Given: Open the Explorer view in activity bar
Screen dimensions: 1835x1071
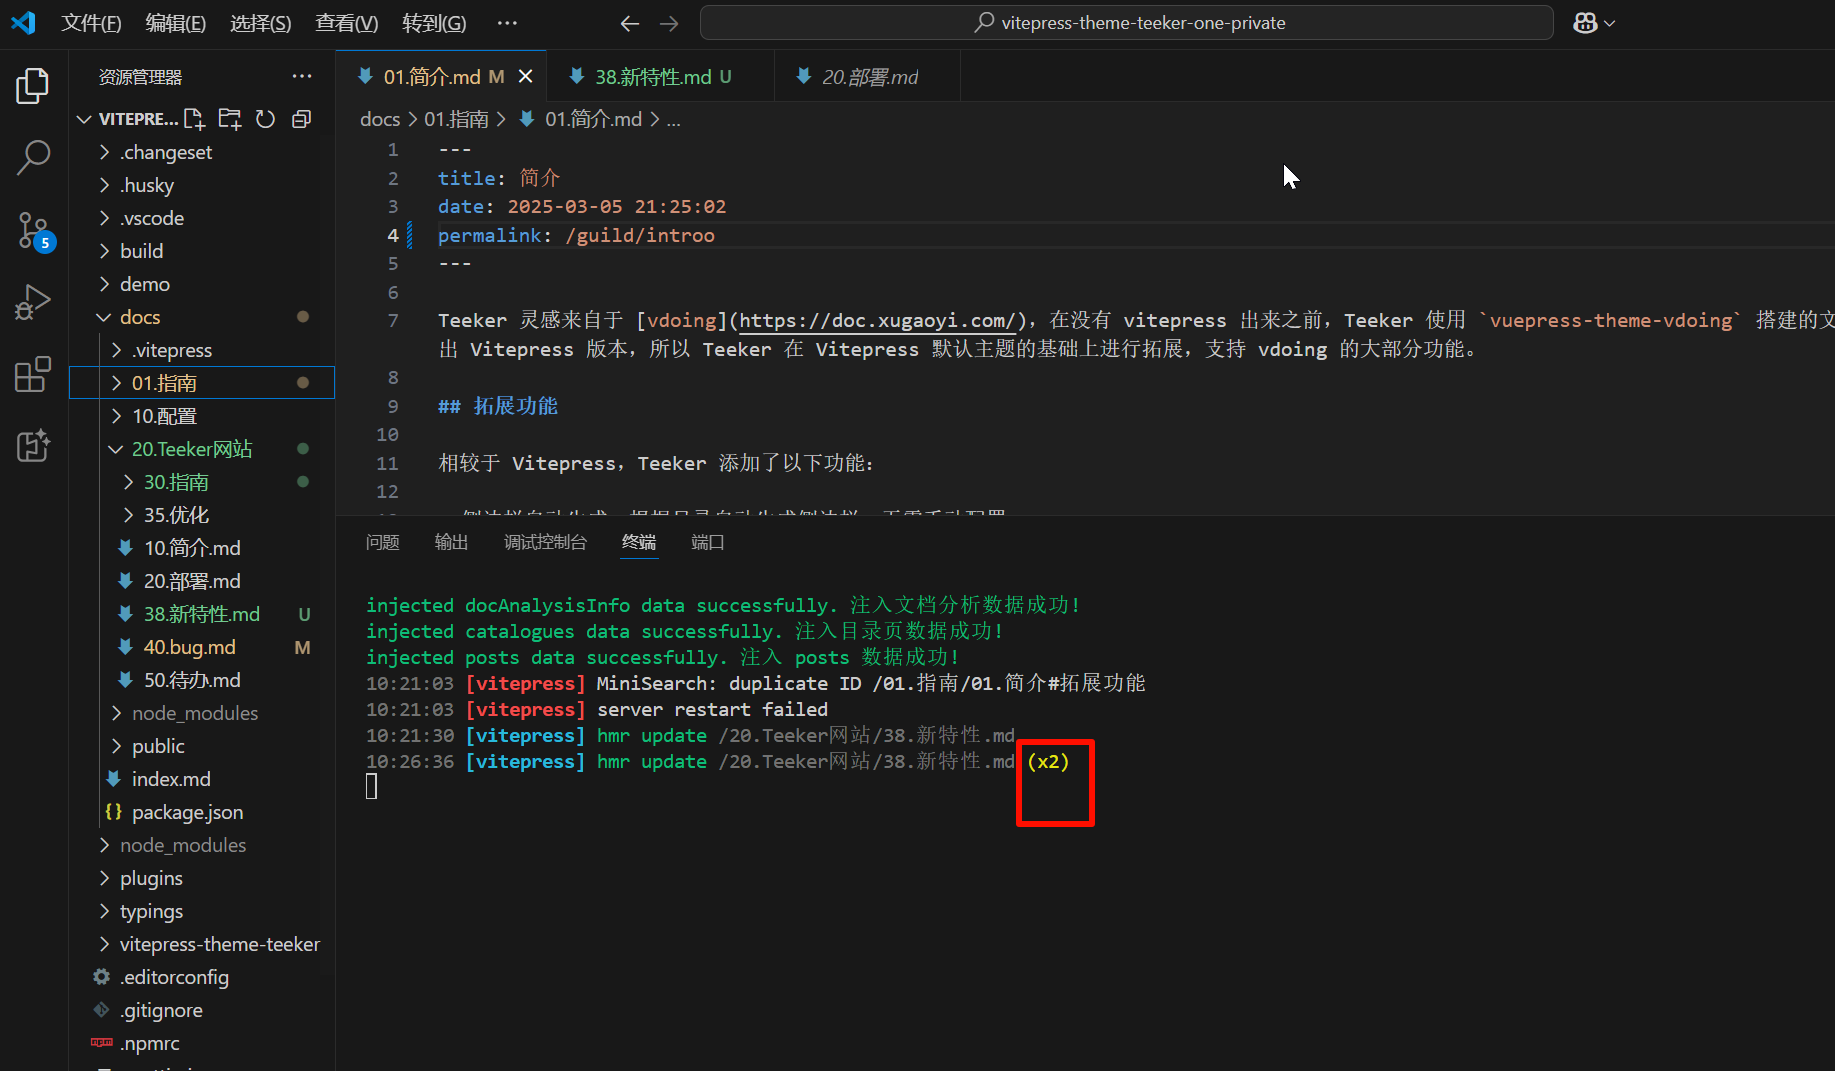Looking at the screenshot, I should 33,86.
